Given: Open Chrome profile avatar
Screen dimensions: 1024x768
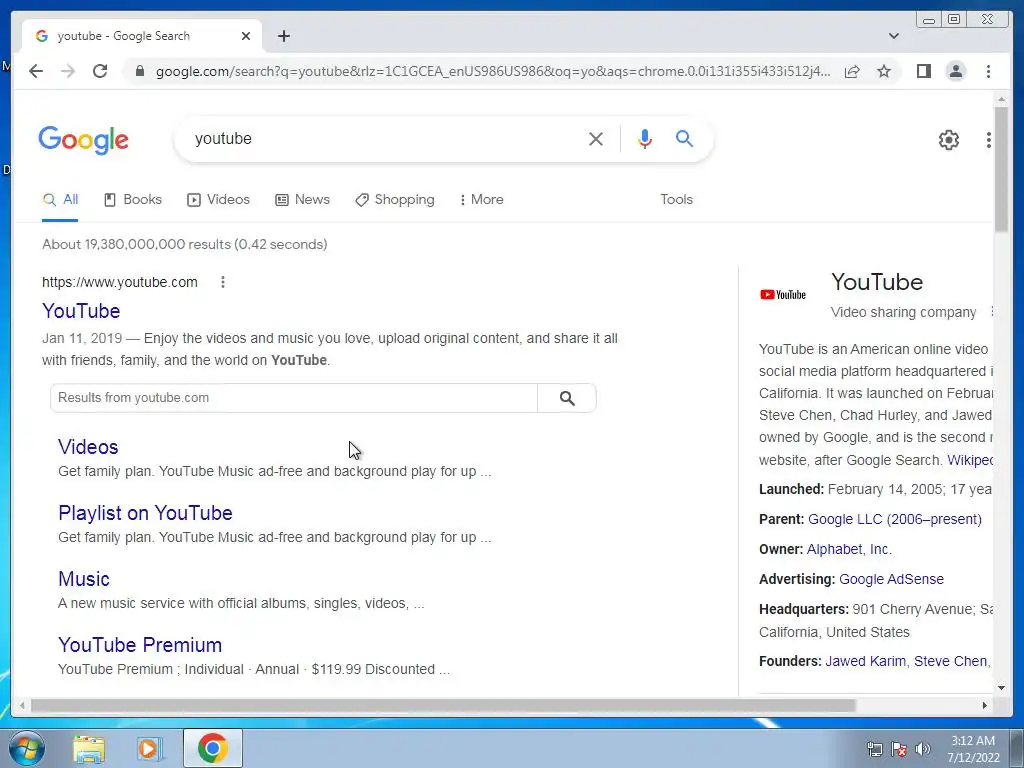Looking at the screenshot, I should pyautogui.click(x=955, y=71).
